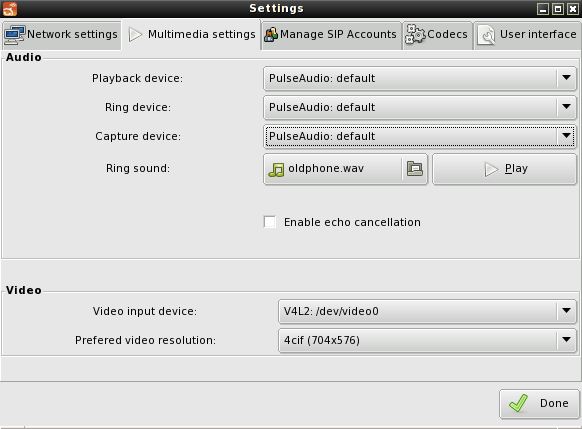
Task: Open the Video input device dropdown
Action: pos(427,311)
